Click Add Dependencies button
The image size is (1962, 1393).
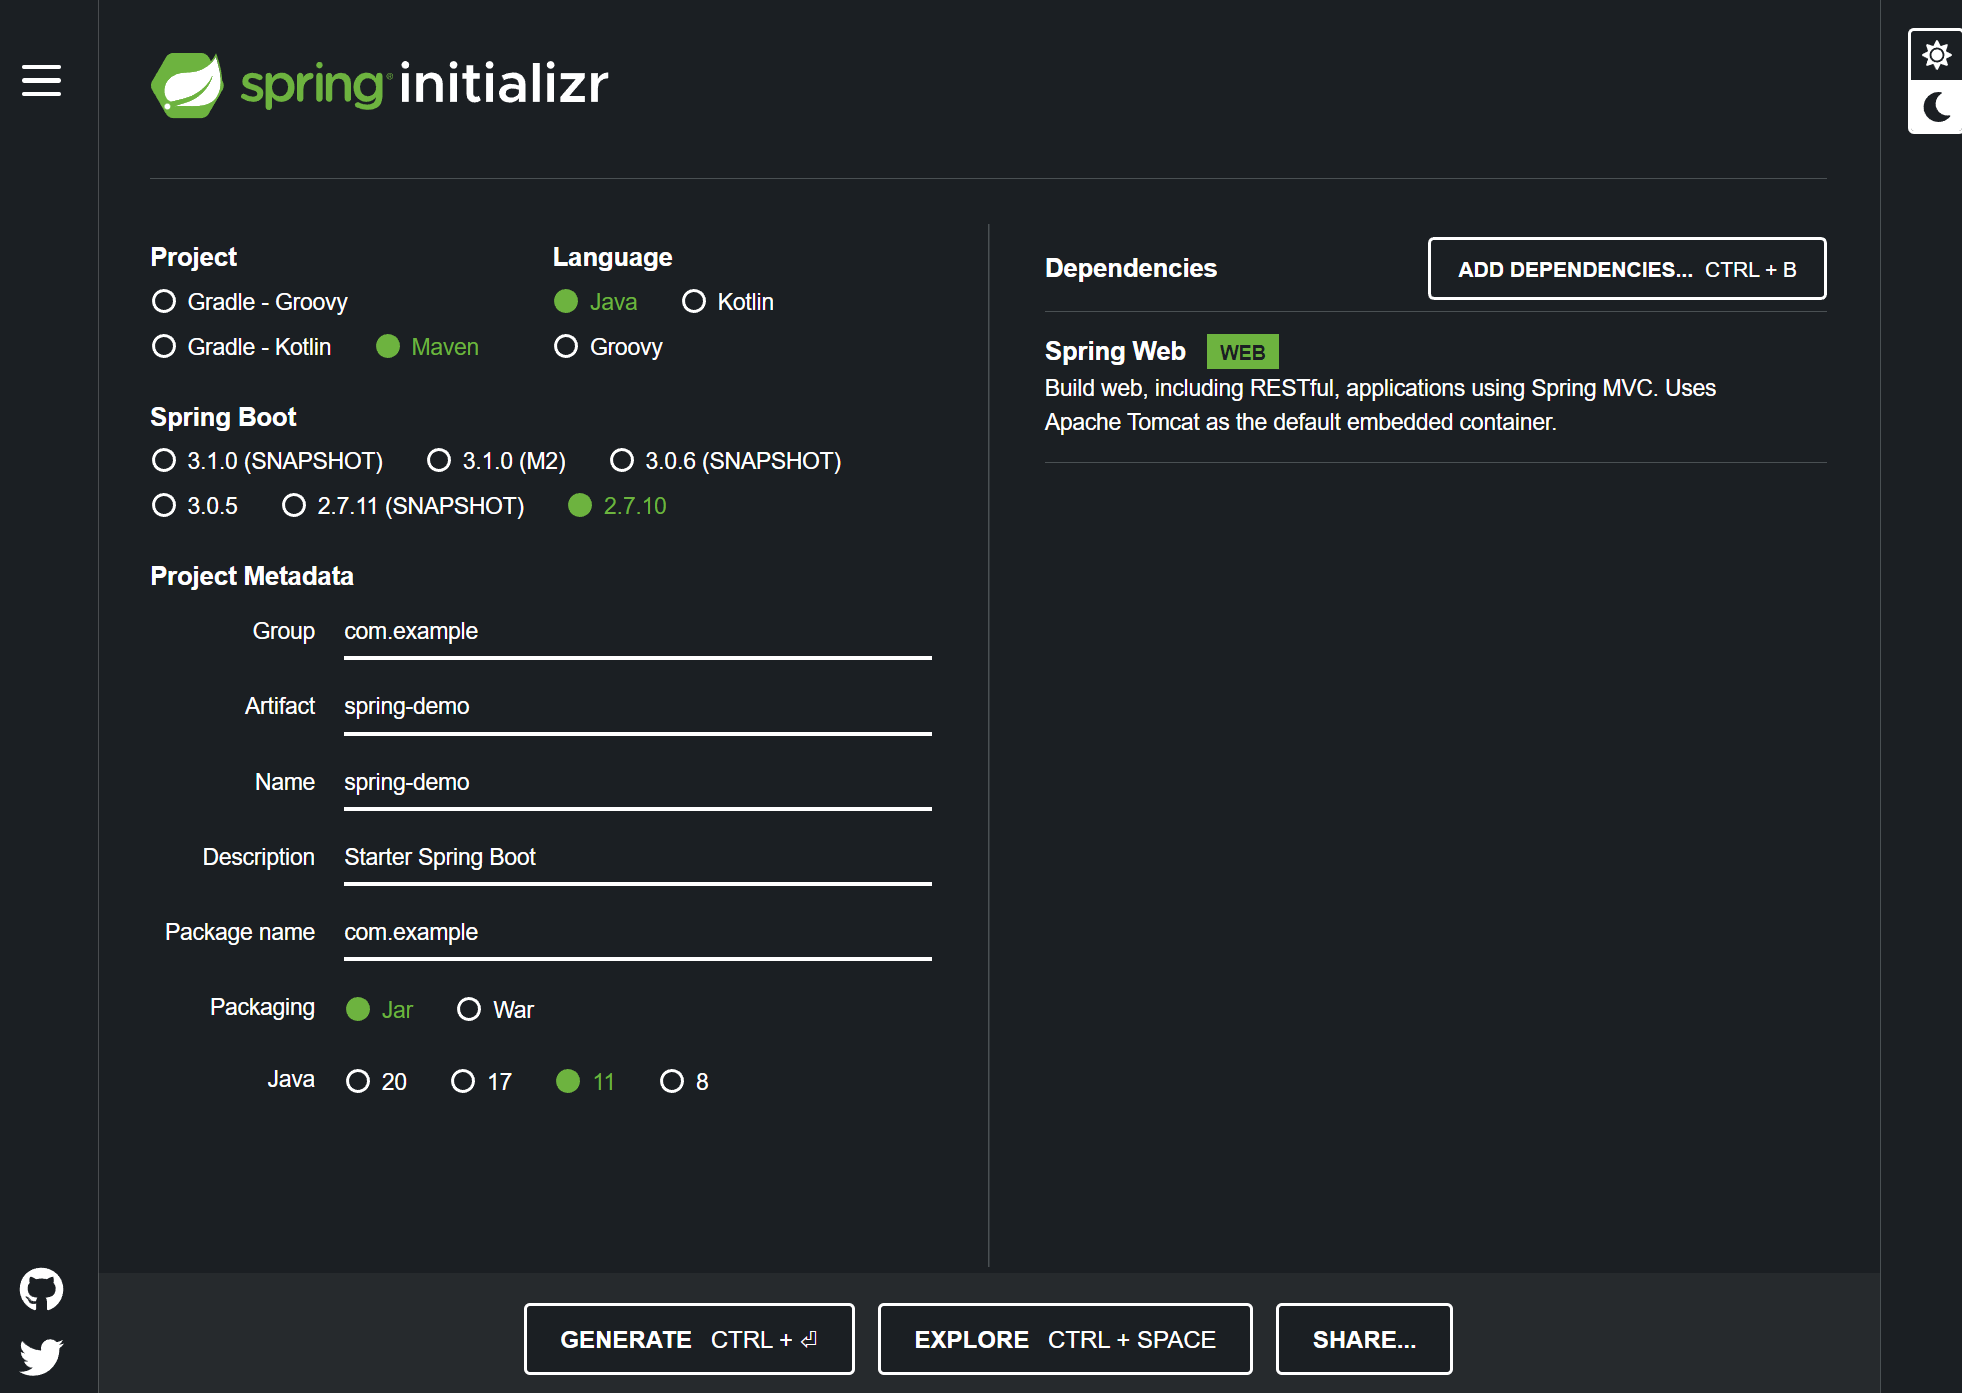[x=1627, y=269]
